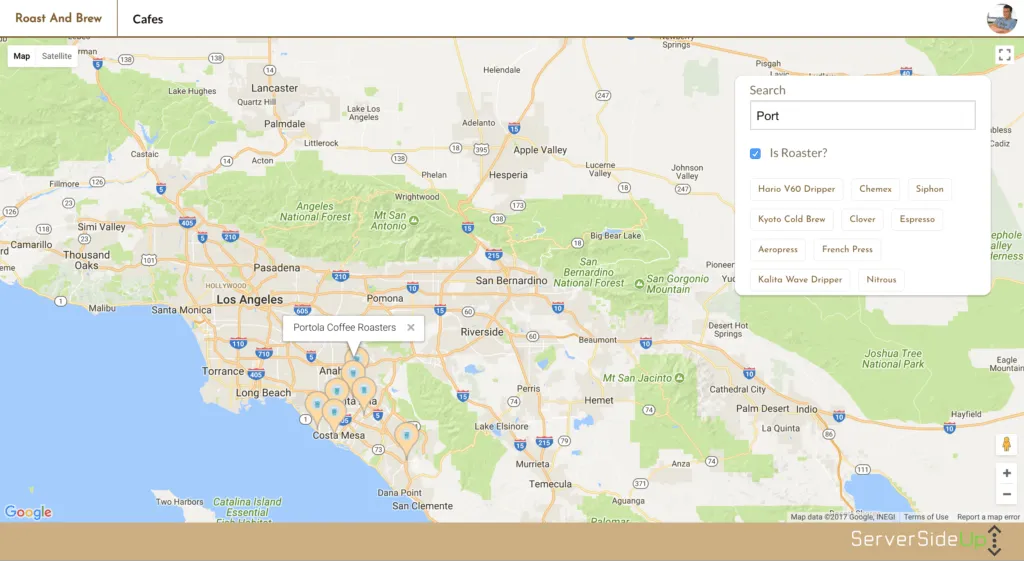Toggle the Hario V60 Dripper filter
The height and width of the screenshot is (561, 1024).
[x=796, y=189]
